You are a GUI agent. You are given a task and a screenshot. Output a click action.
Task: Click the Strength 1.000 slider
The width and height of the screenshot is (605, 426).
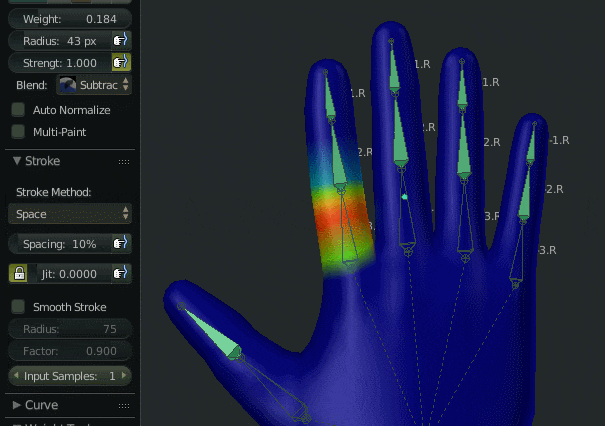click(60, 63)
